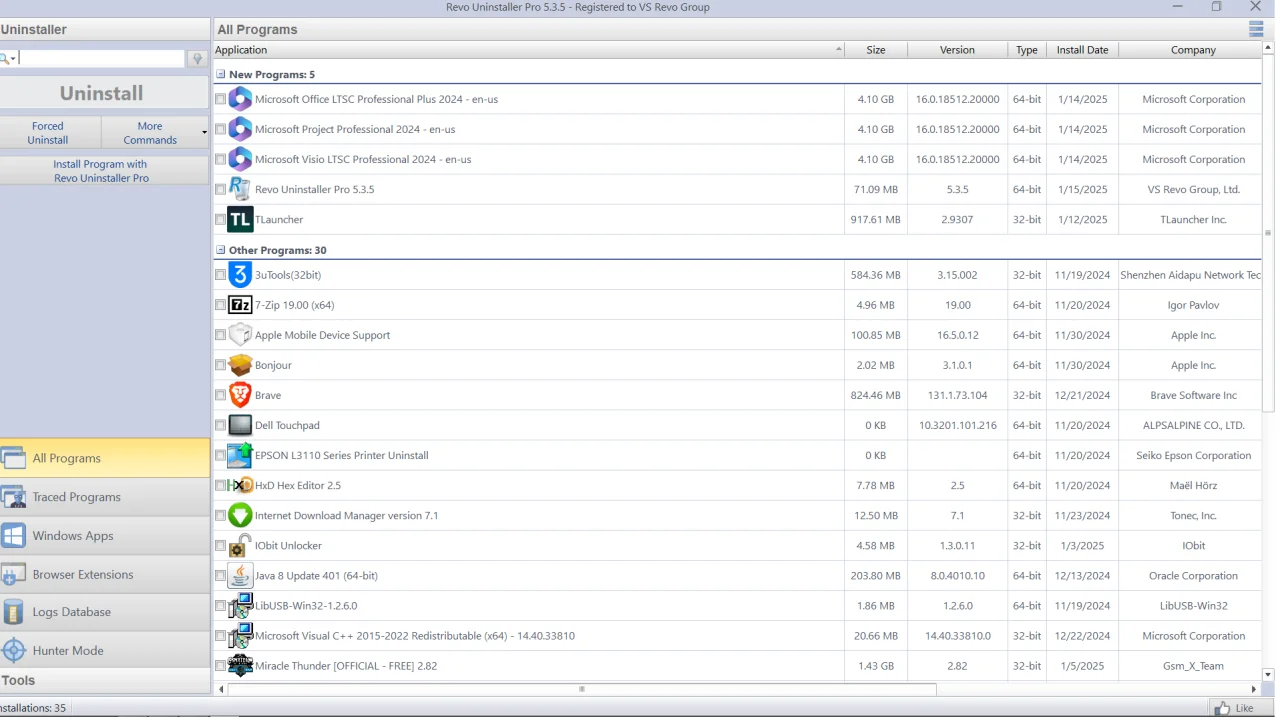This screenshot has height=721, width=1280.
Task: Sort the list by Install Date column
Action: click(1082, 49)
